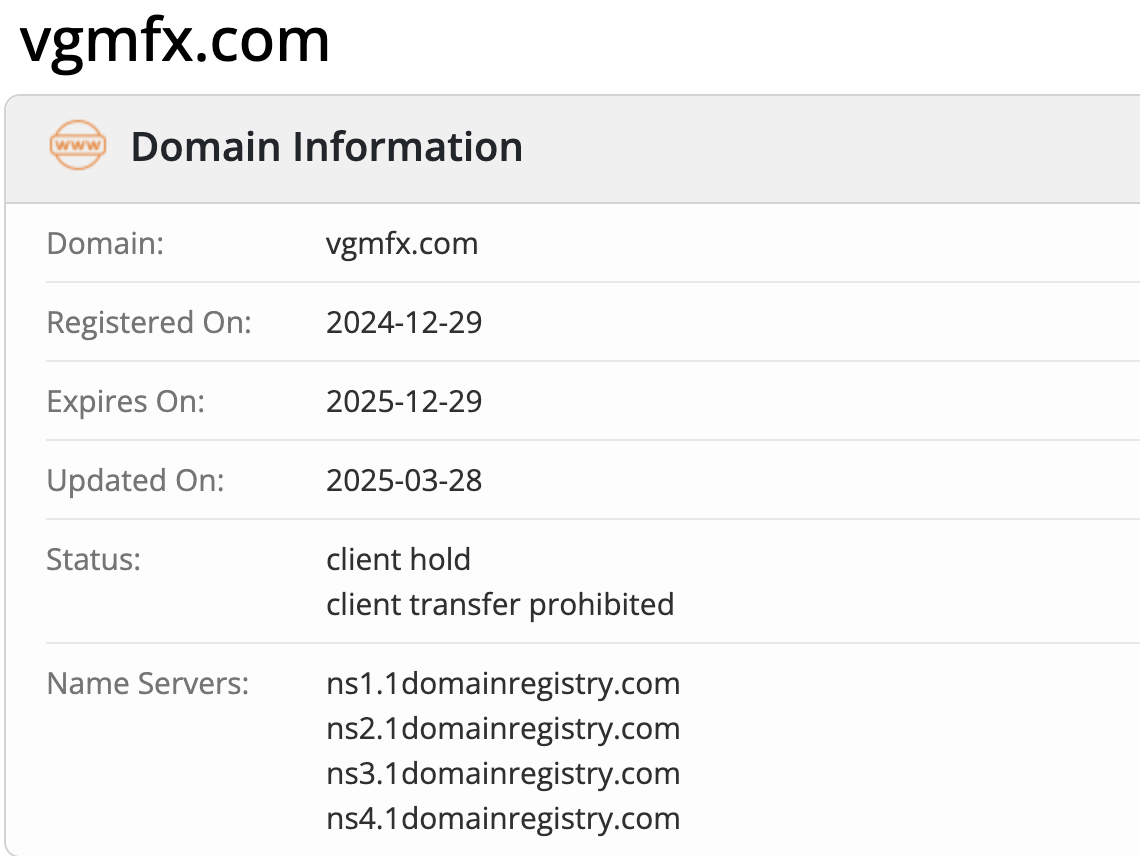This screenshot has width=1140, height=856.
Task: Click the vgmfx.com page title
Action: 175,42
